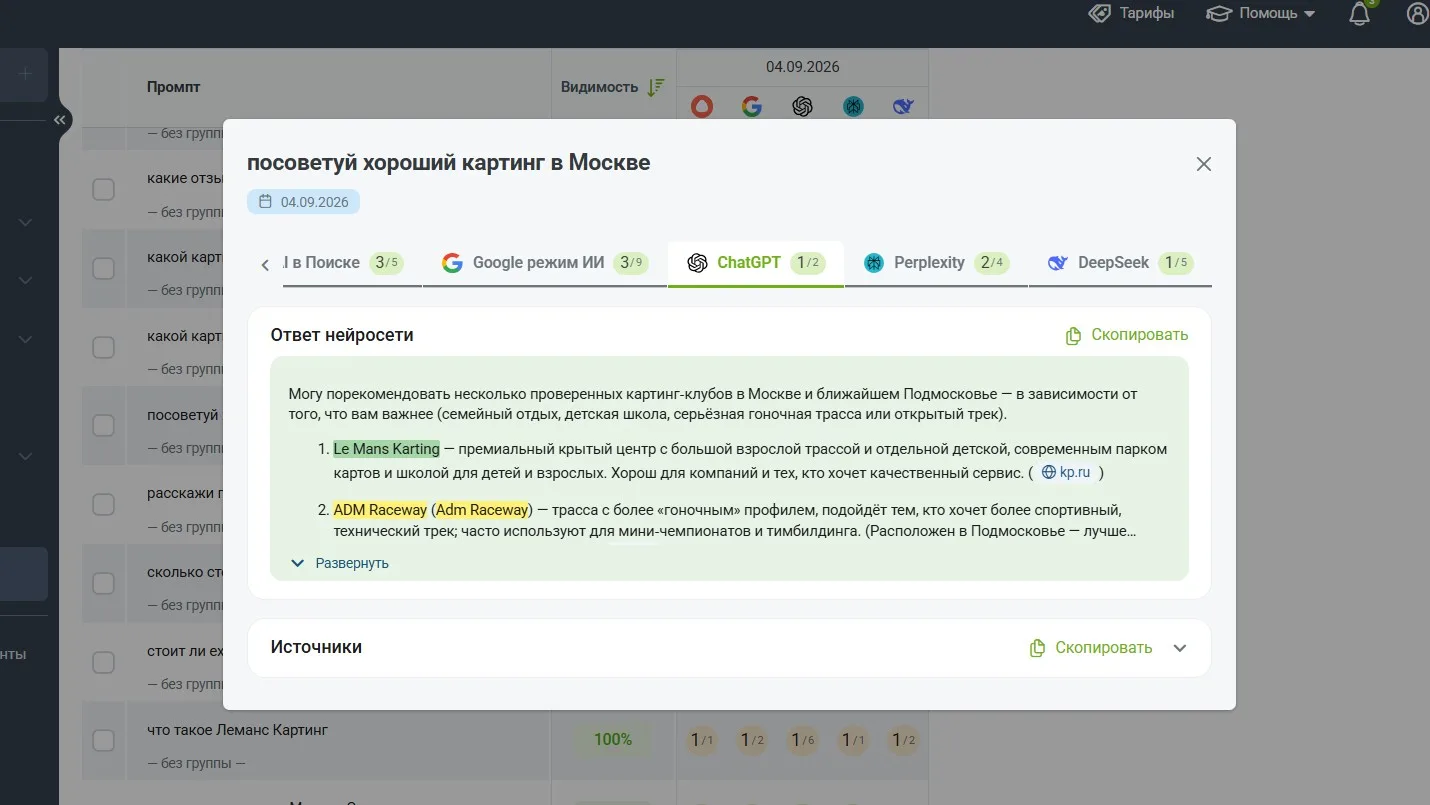
Task: Click the Yandex icon in date column
Action: coord(702,106)
